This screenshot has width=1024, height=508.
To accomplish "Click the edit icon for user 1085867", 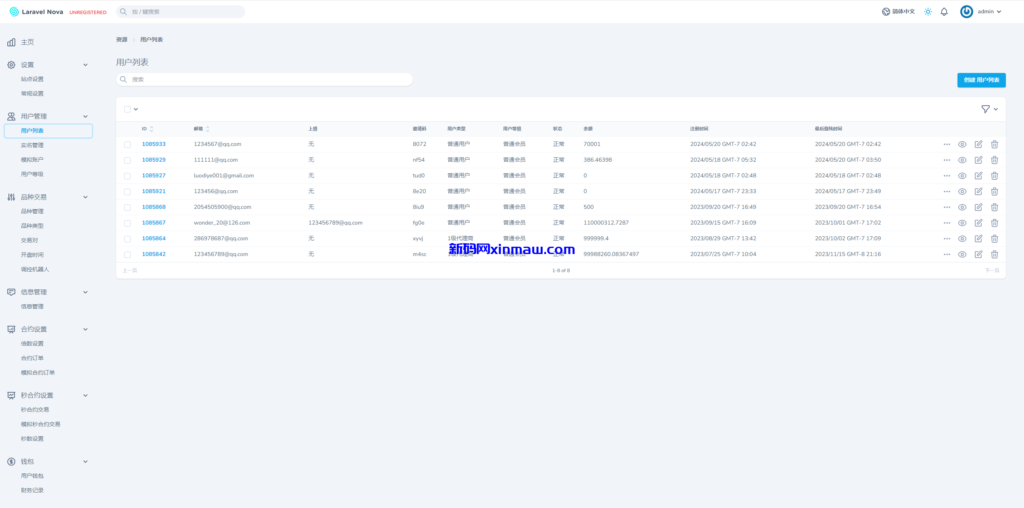I will click(x=978, y=223).
